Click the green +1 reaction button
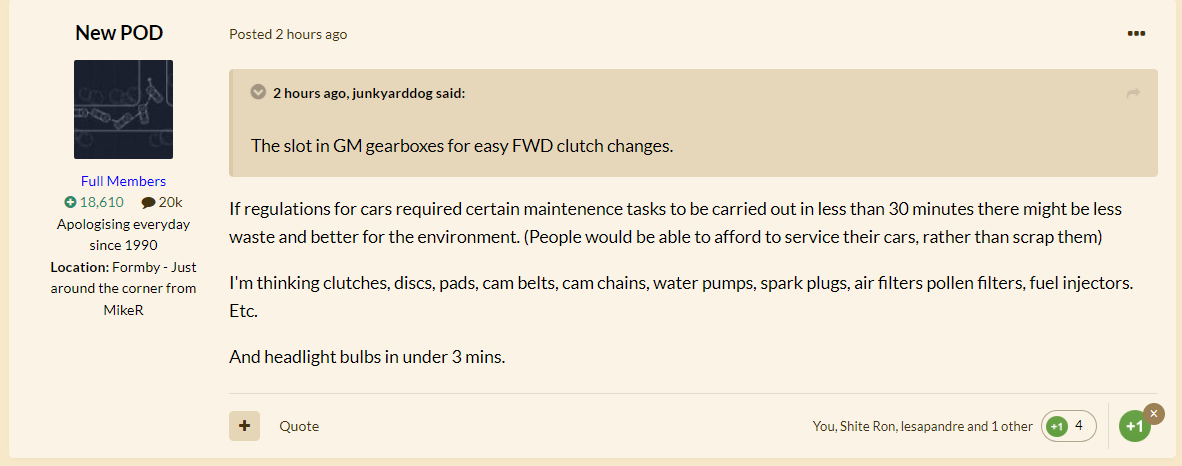The width and height of the screenshot is (1182, 466). [1134, 427]
